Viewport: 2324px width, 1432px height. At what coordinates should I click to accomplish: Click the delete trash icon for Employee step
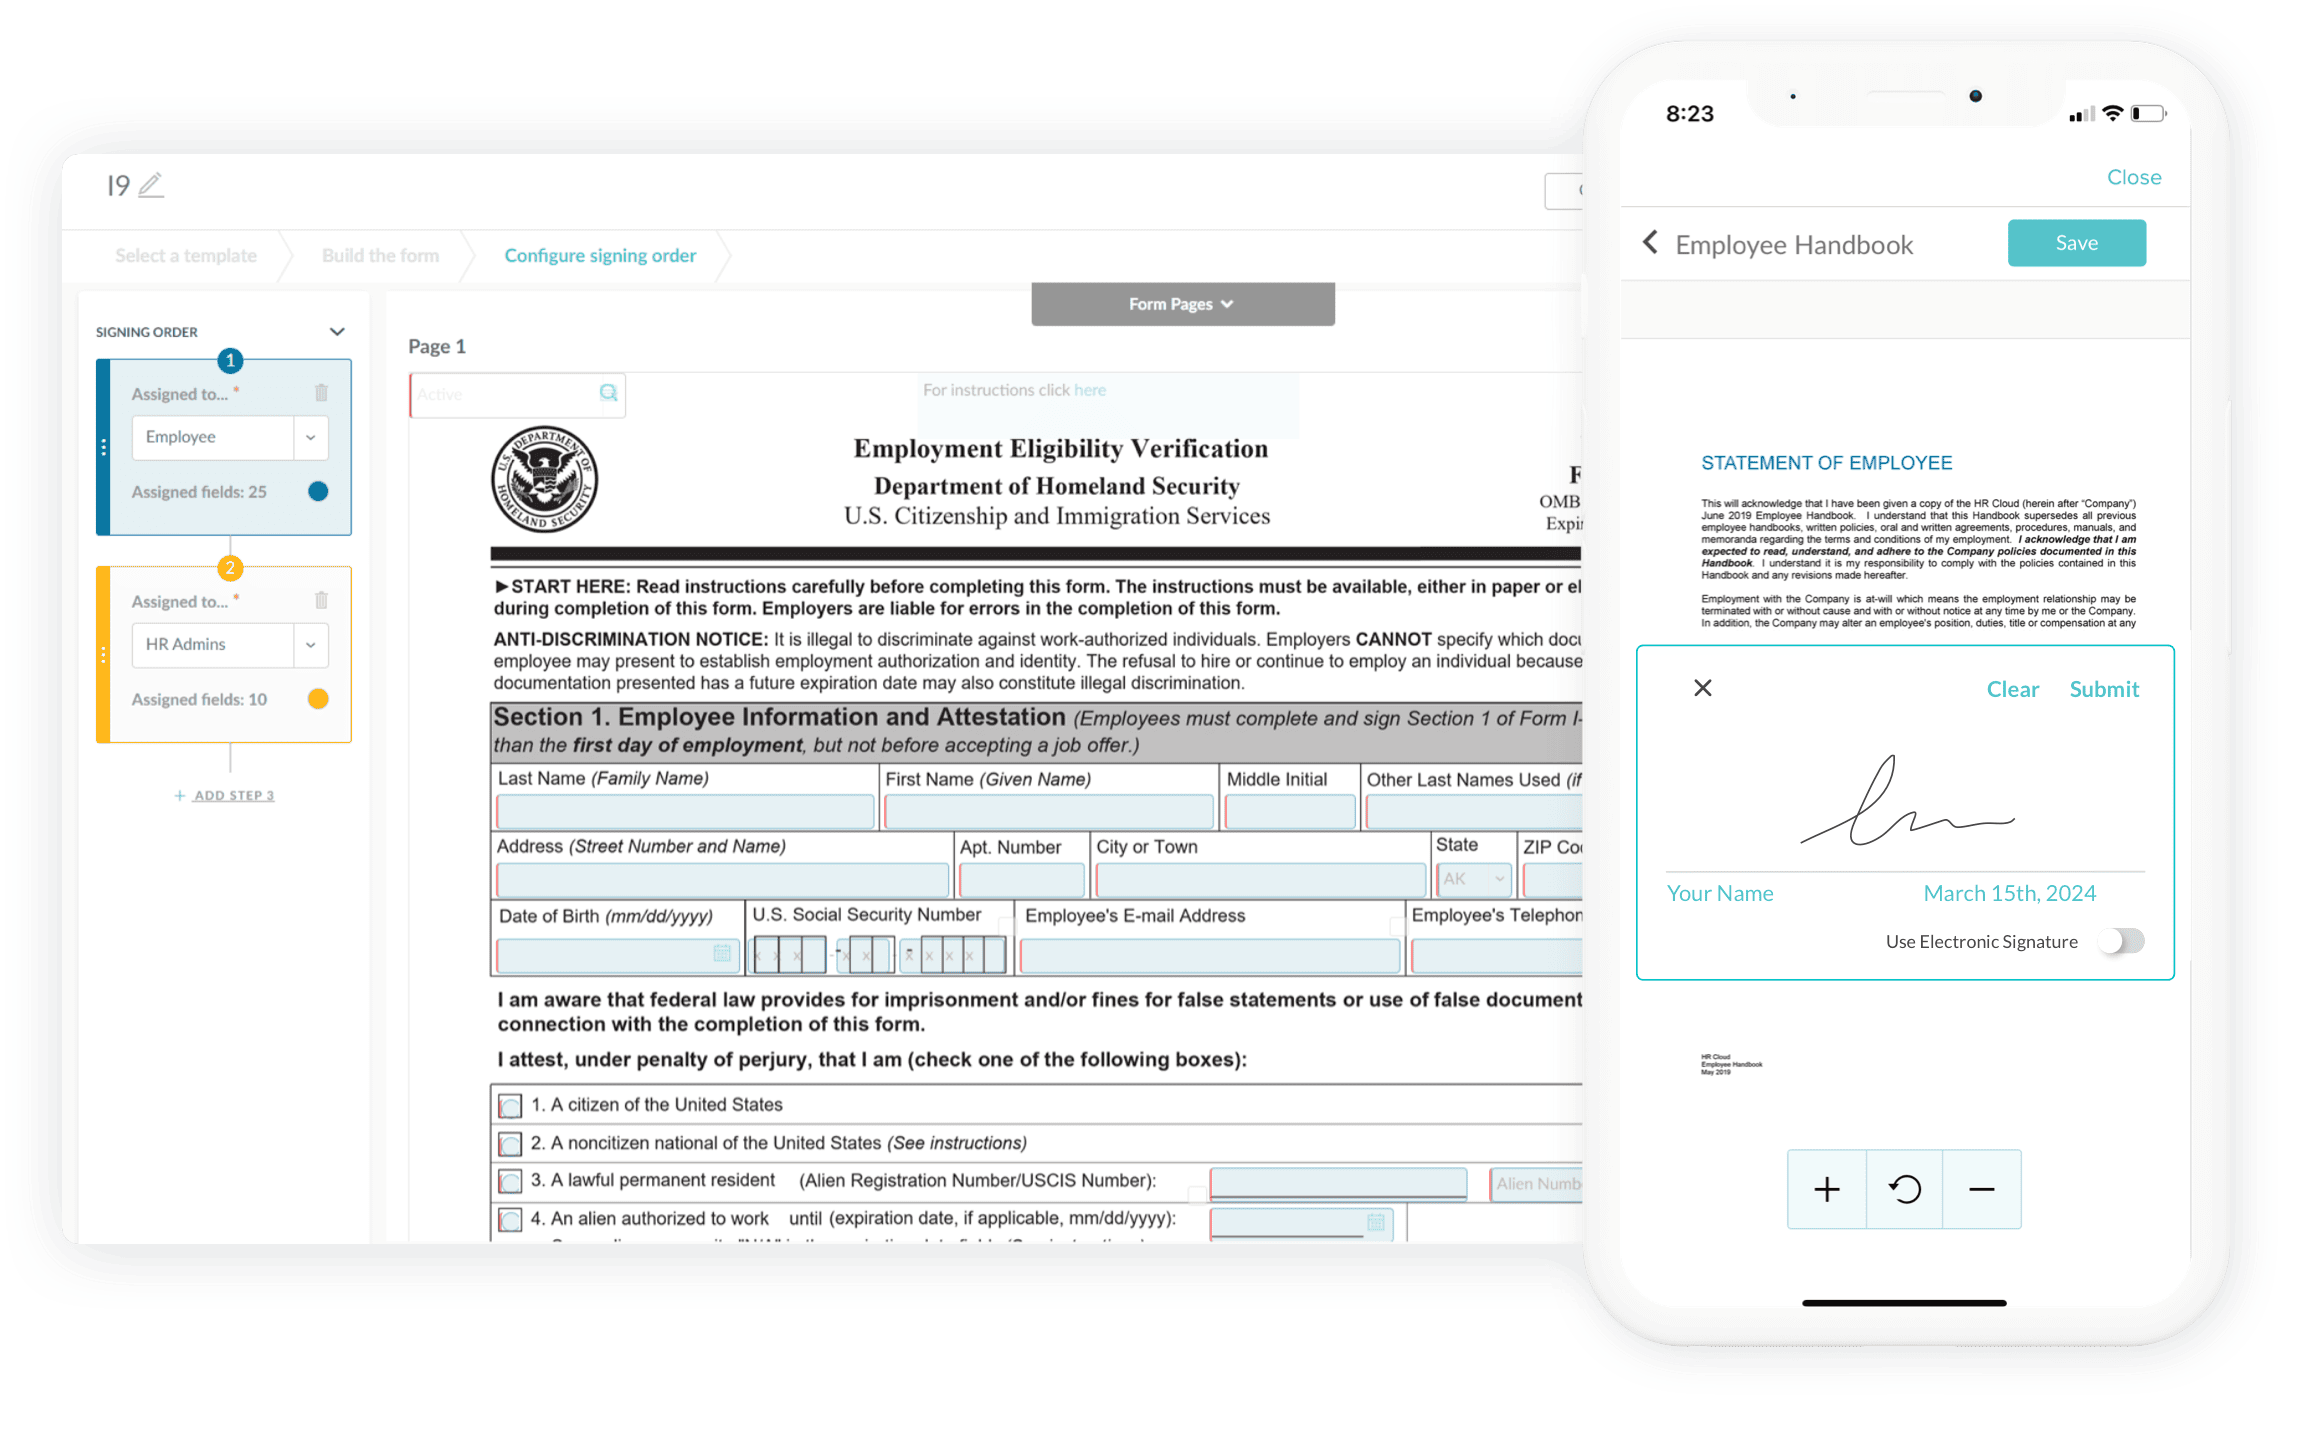click(x=320, y=393)
